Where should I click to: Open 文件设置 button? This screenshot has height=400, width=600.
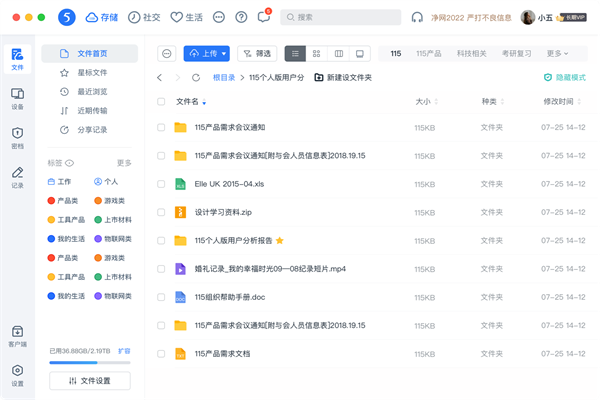(90, 381)
